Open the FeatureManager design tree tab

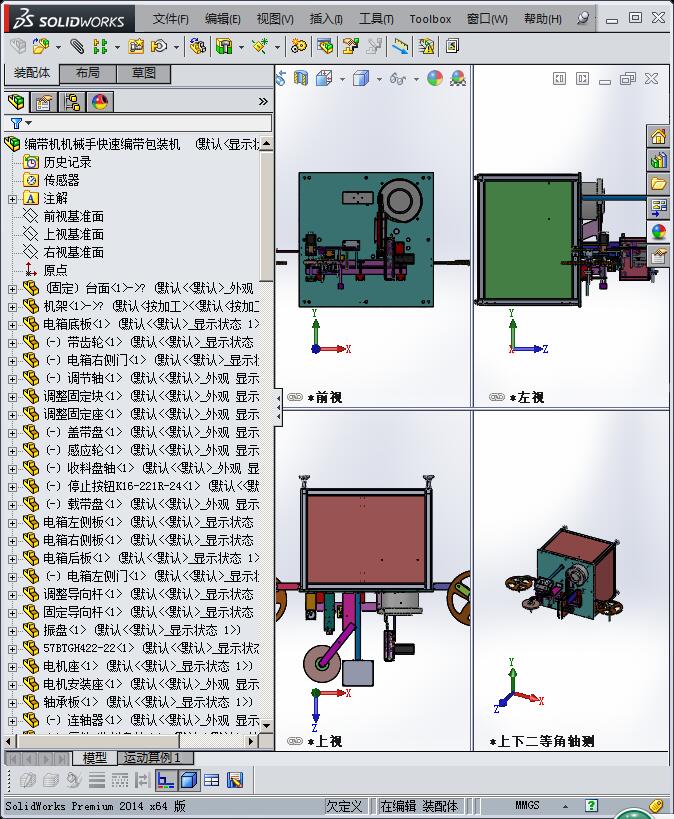[x=16, y=102]
